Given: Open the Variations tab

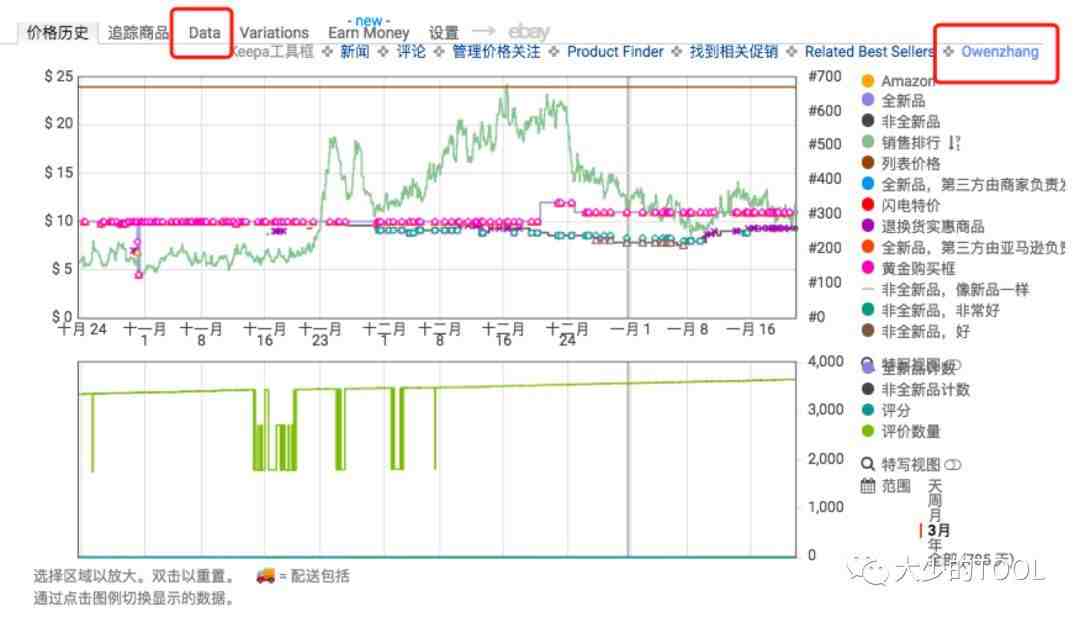Looking at the screenshot, I should point(274,33).
